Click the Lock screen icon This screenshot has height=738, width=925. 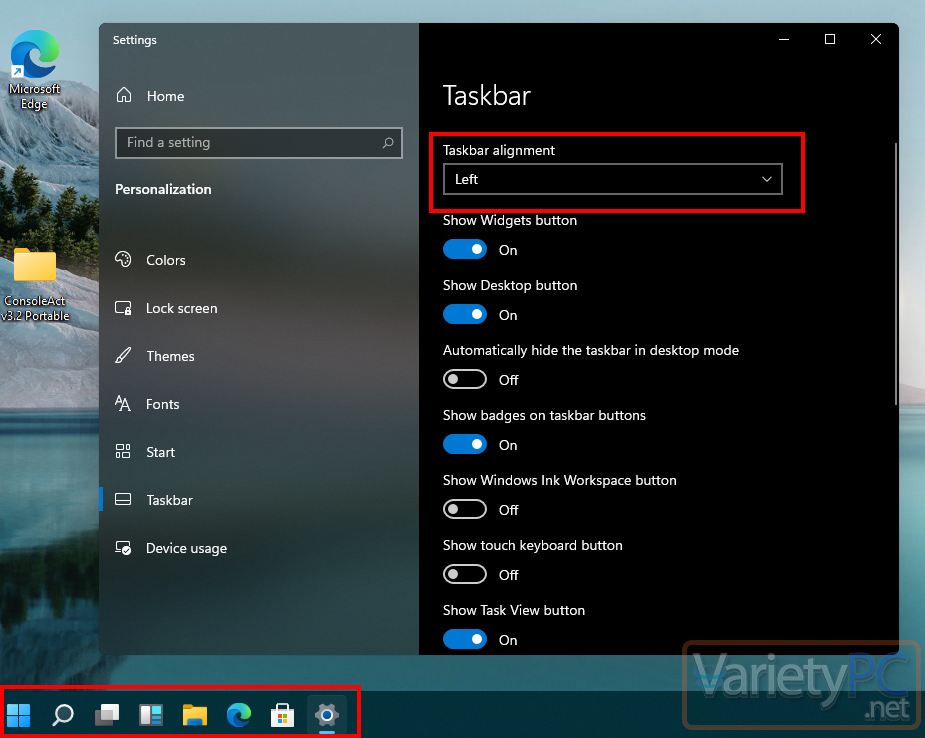123,307
